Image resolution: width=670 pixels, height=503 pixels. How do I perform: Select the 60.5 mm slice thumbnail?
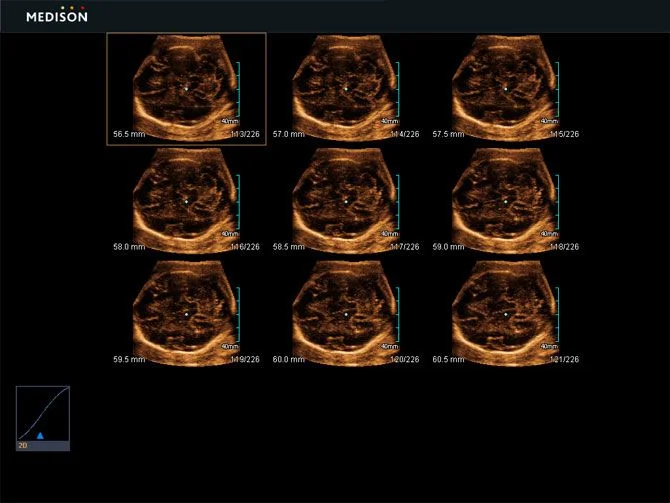(x=506, y=314)
